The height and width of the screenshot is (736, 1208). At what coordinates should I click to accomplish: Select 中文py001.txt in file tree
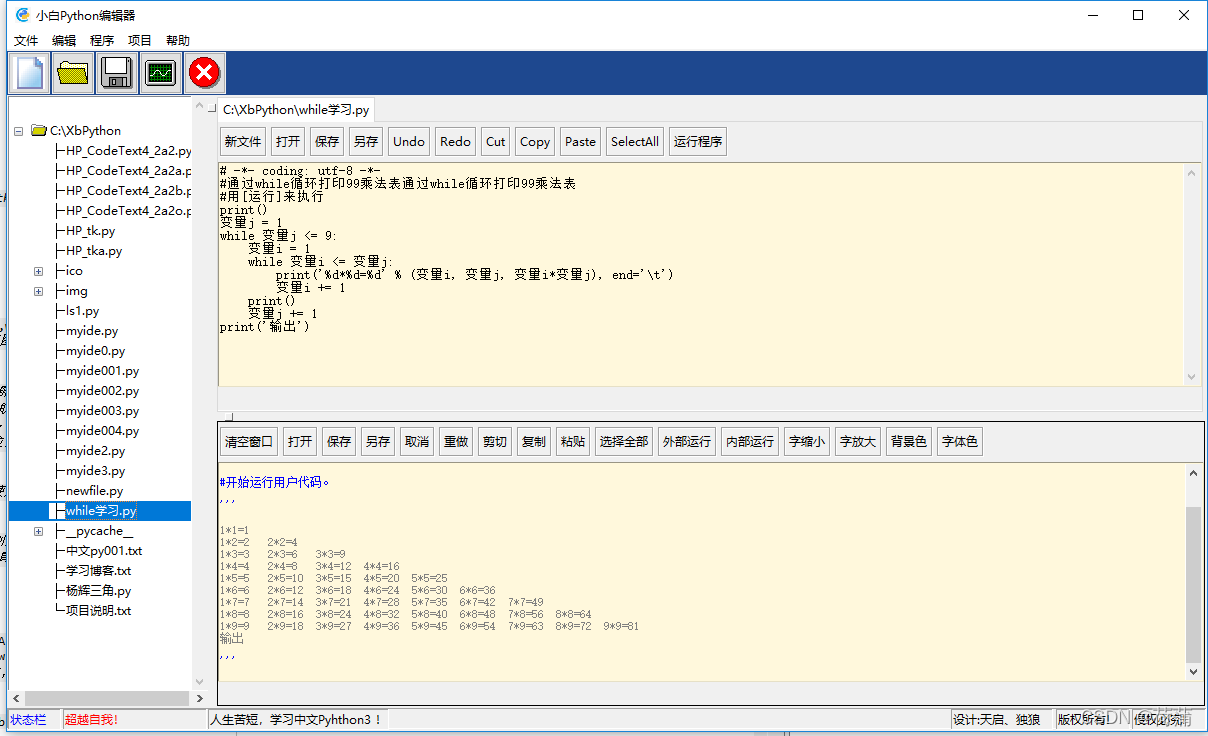click(x=104, y=551)
